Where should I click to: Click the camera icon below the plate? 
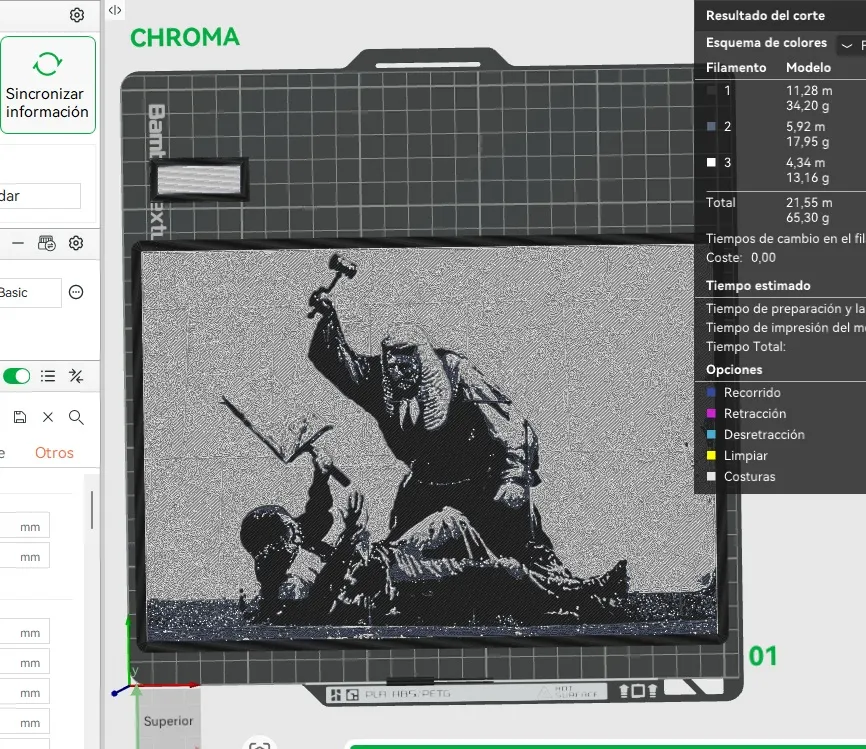(259, 744)
